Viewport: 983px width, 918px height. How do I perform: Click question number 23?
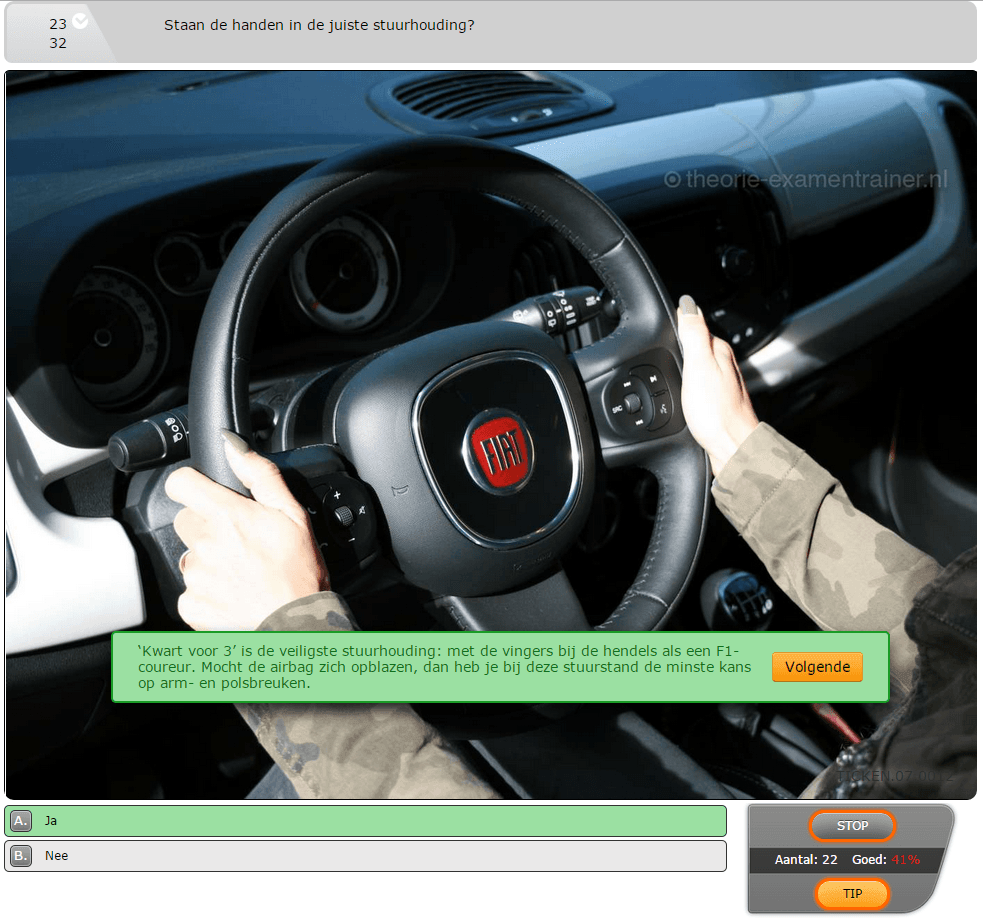point(58,24)
